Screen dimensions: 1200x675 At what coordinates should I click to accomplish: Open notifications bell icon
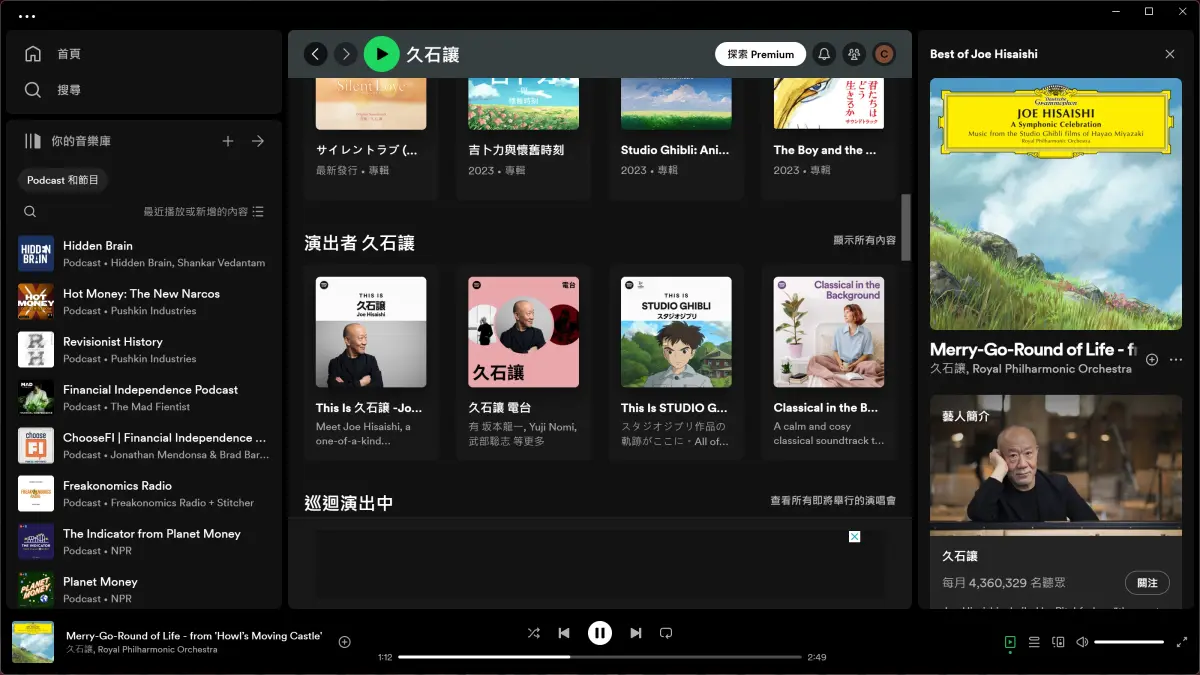824,54
